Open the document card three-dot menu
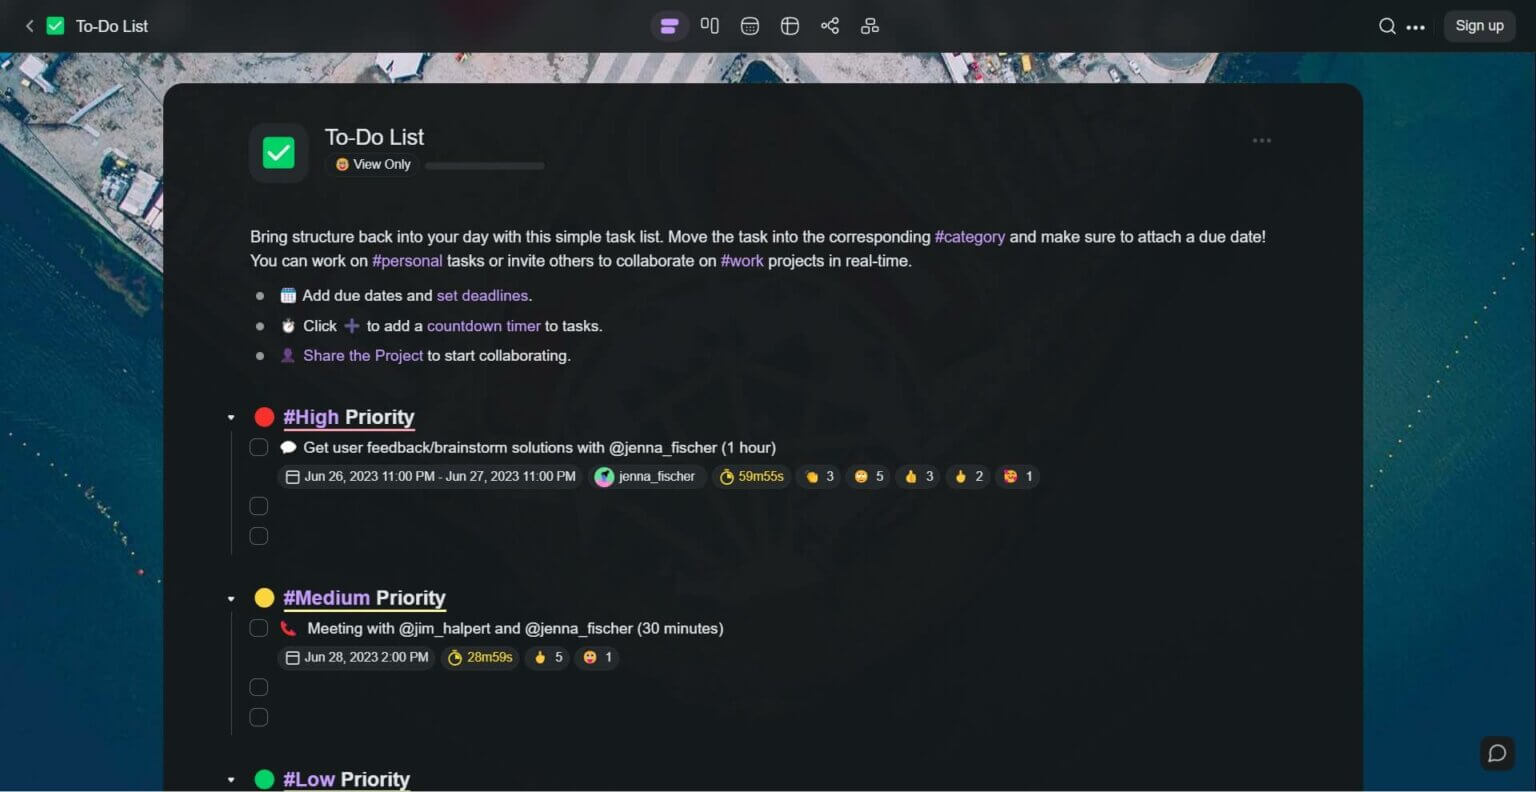This screenshot has height=792, width=1536. pos(1262,141)
